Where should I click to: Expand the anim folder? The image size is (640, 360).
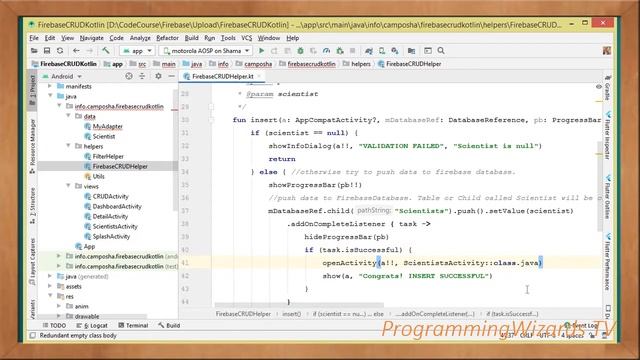59,306
